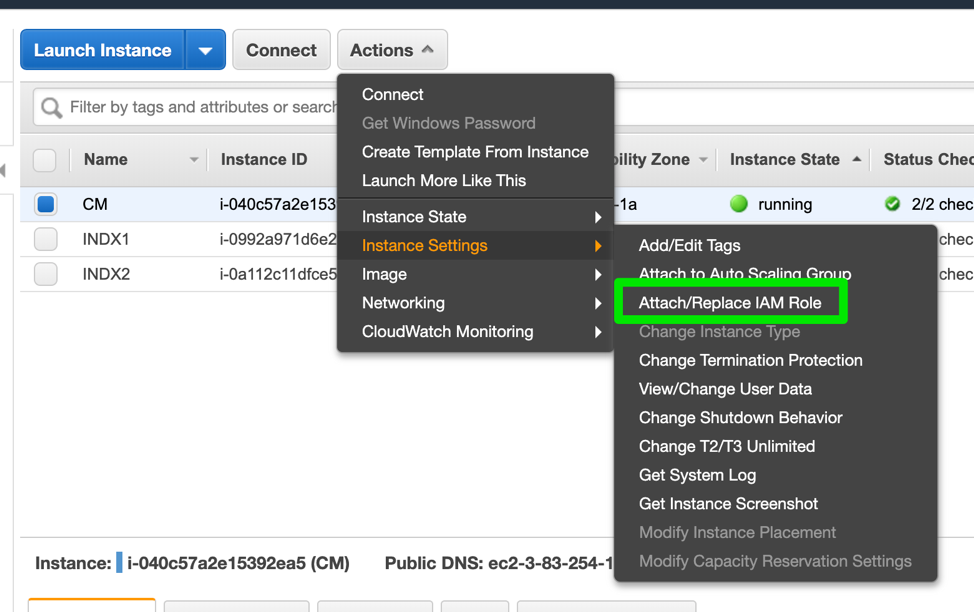Viewport: 974px width, 612px height.
Task: Click the Launch Instance button
Action: 101,49
